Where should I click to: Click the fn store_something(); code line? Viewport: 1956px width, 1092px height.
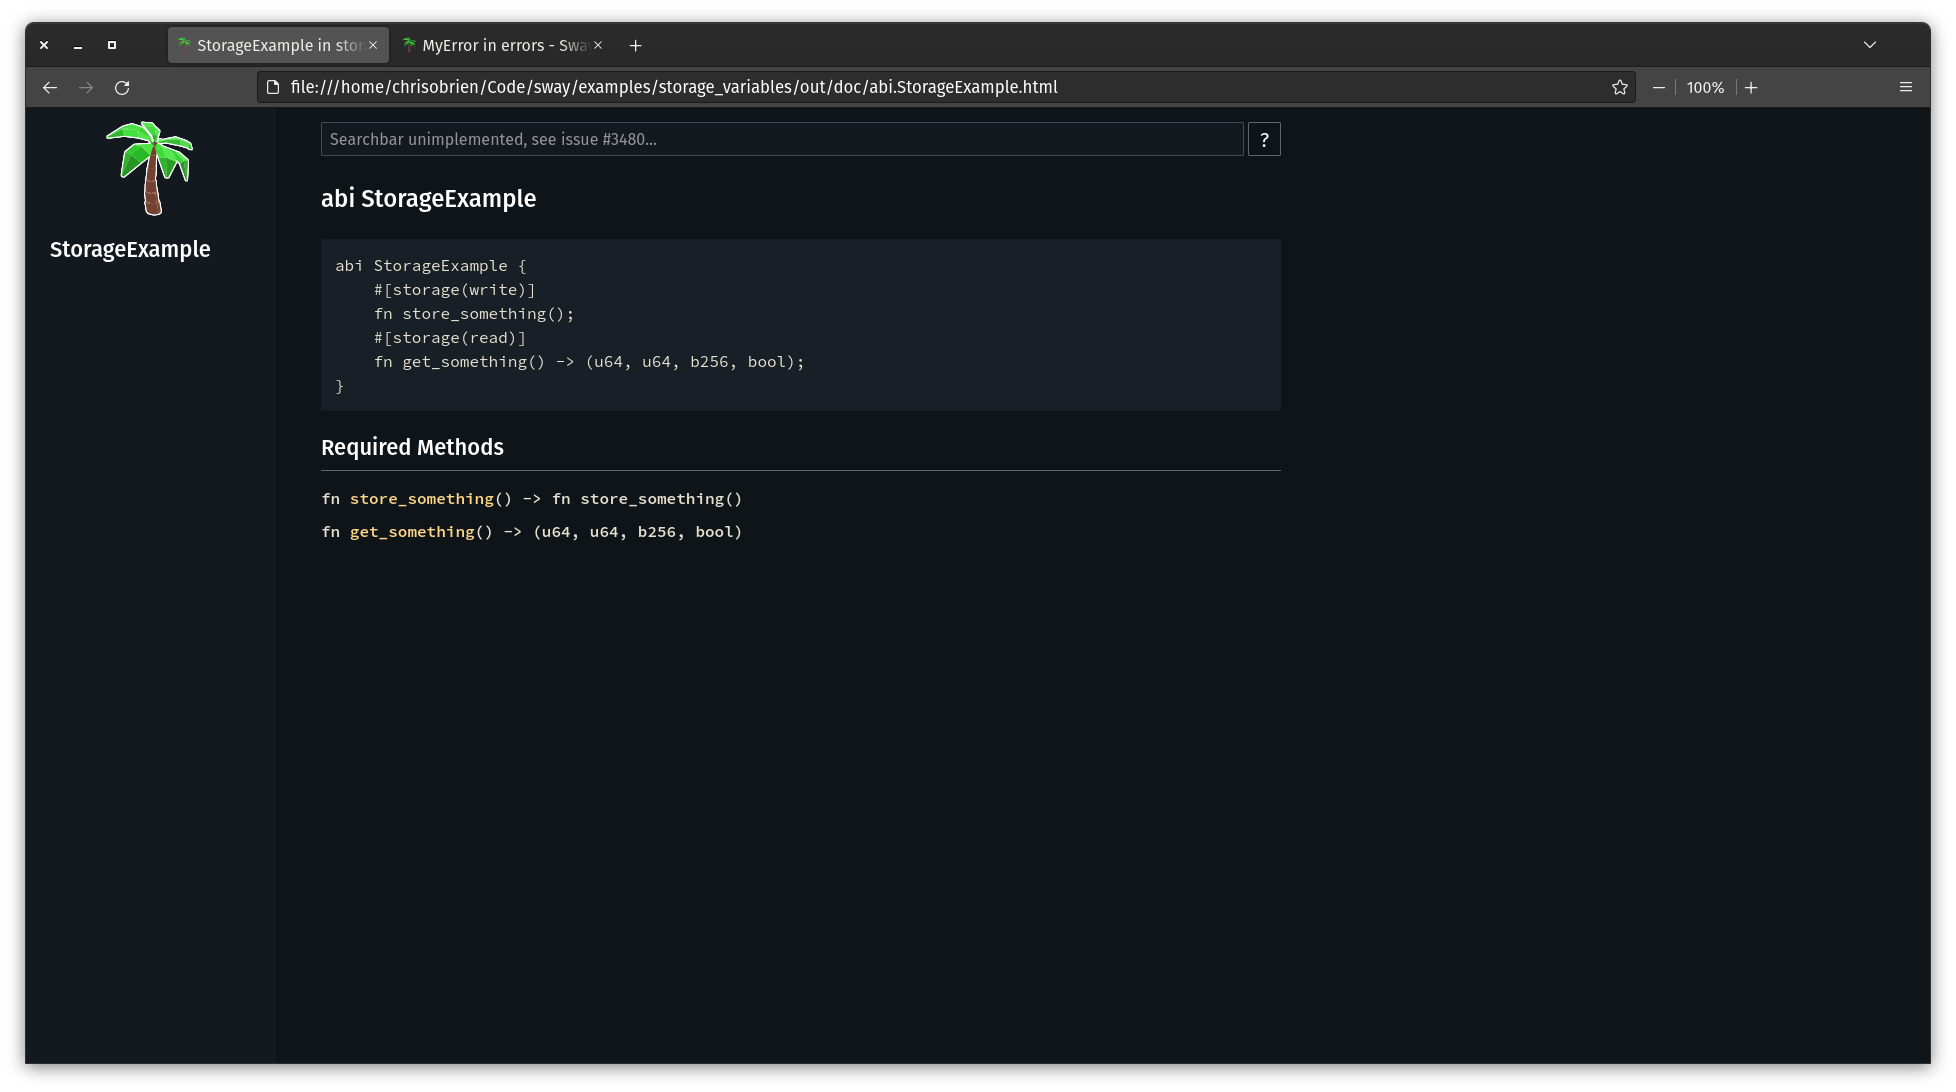474,314
